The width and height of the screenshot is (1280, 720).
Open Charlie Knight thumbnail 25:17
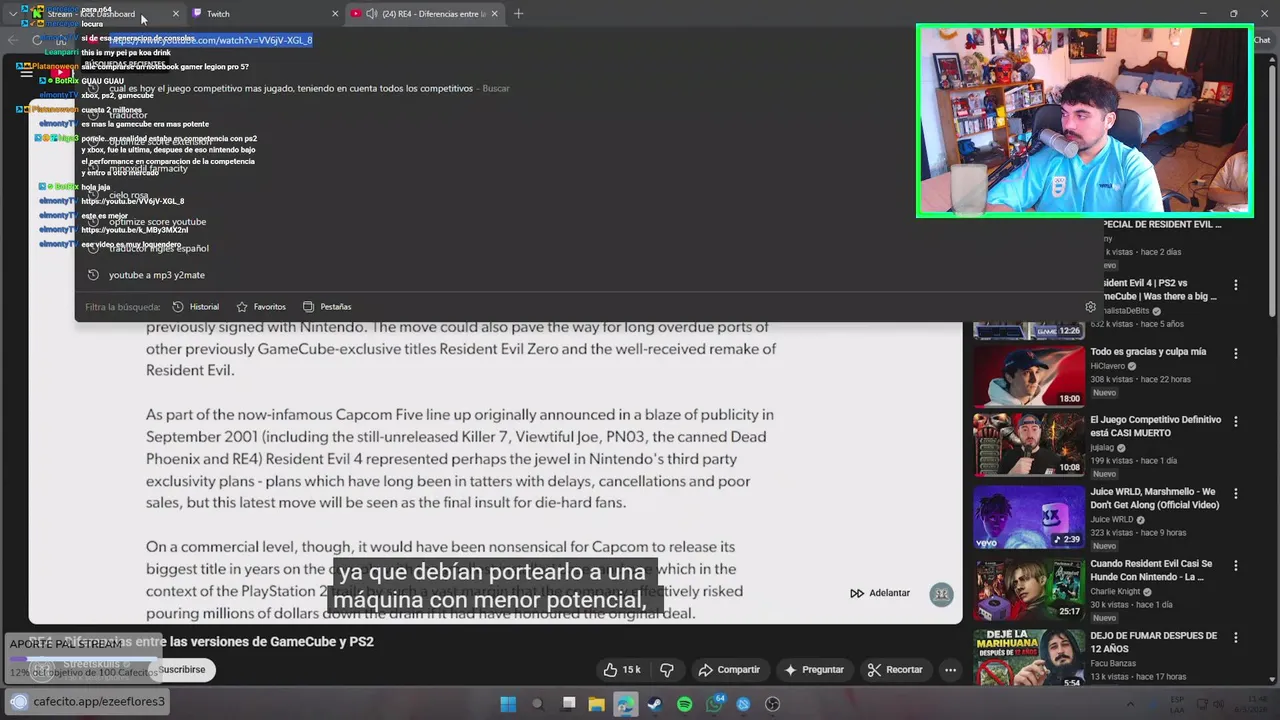point(1029,588)
